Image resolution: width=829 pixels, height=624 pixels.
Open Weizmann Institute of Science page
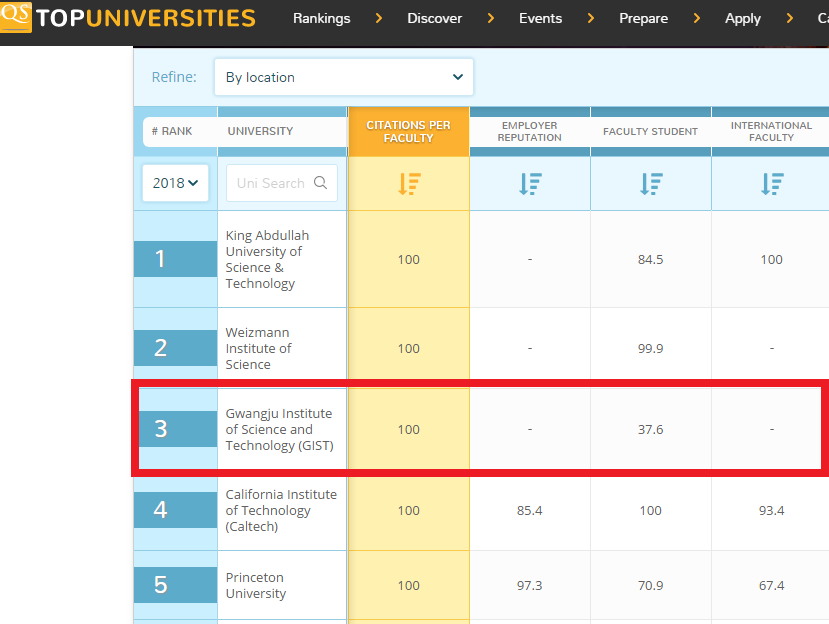point(259,348)
